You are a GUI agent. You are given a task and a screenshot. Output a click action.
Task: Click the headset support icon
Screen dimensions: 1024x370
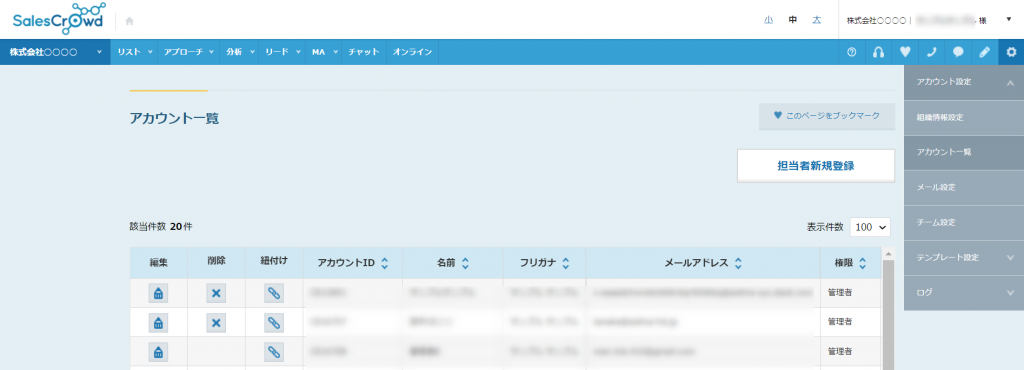878,52
